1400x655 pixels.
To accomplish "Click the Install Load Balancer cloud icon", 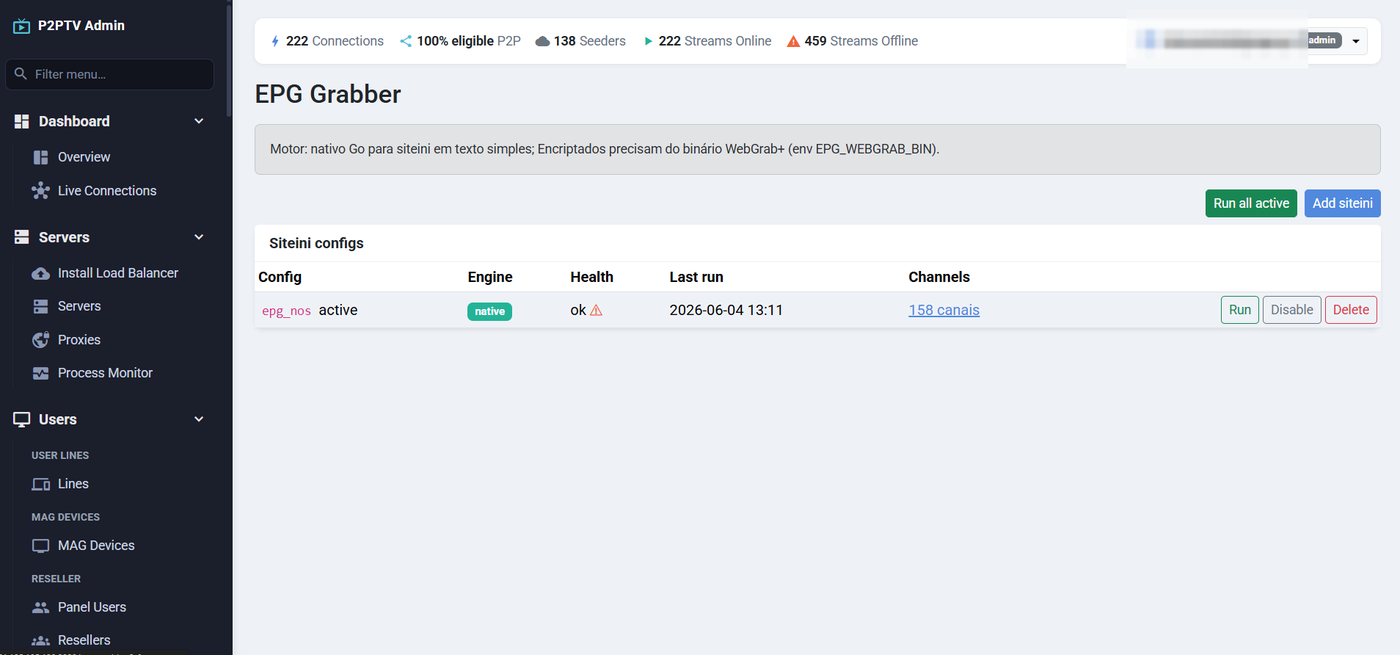I will pyautogui.click(x=41, y=273).
